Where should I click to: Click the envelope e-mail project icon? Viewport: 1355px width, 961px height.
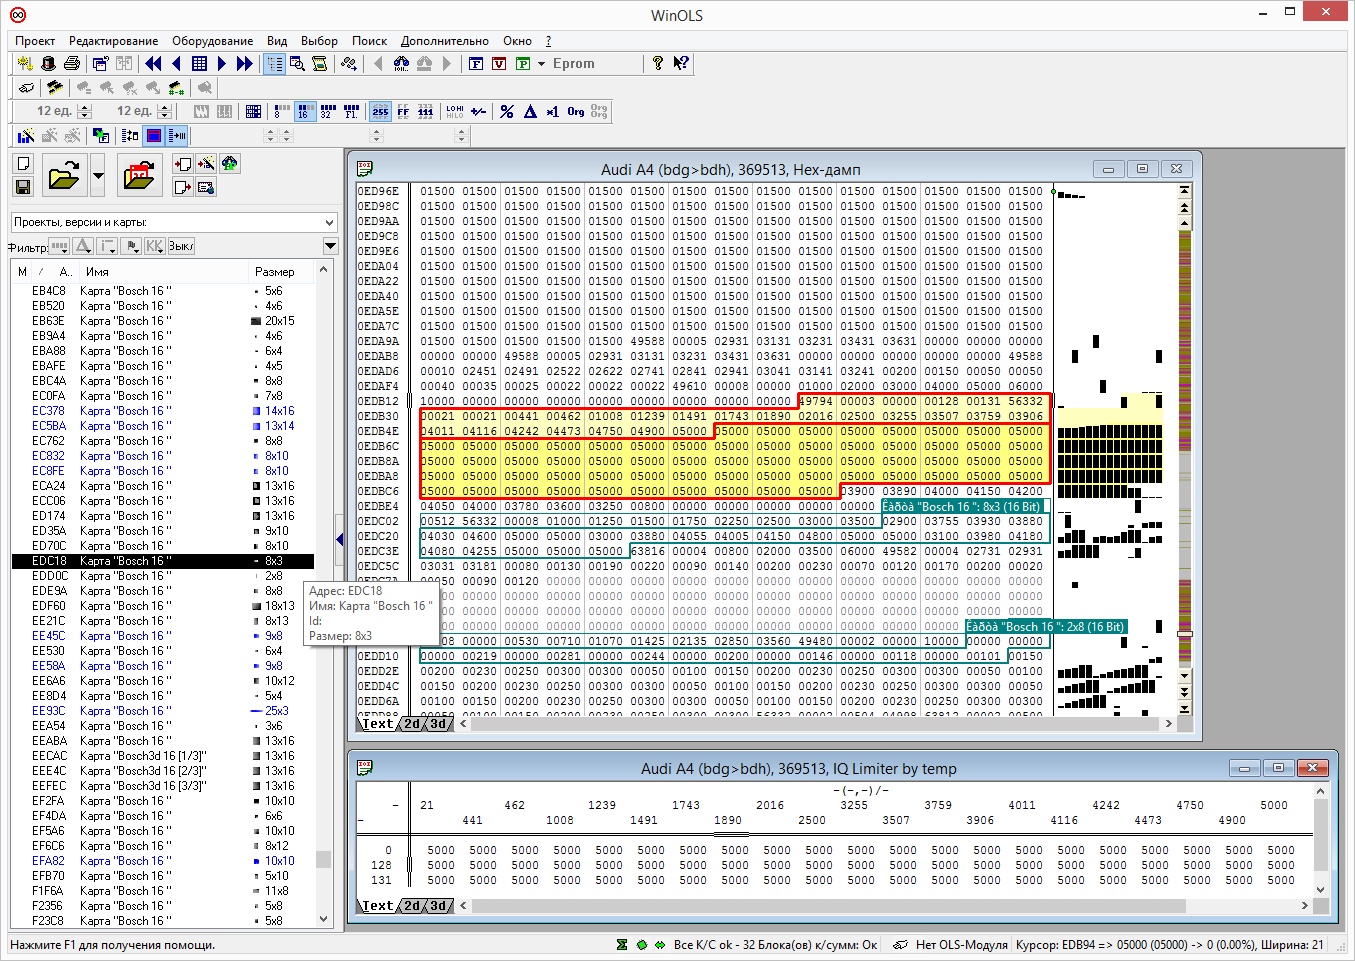[x=206, y=187]
